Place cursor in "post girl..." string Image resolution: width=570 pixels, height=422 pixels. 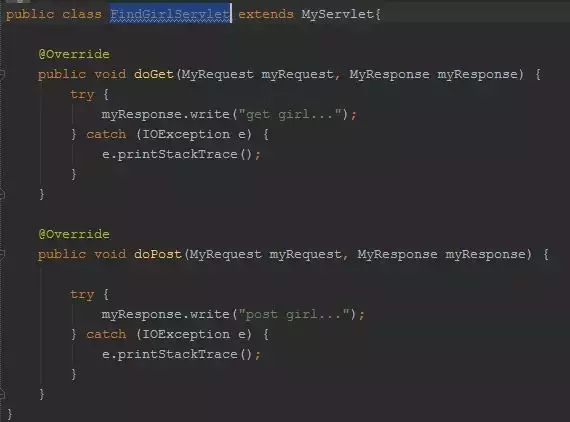click(x=294, y=314)
